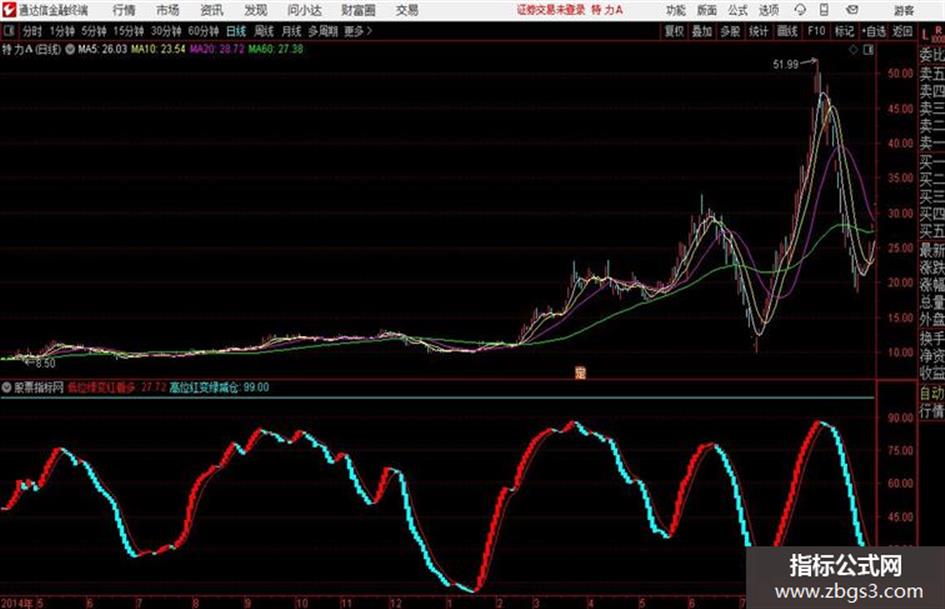
Task: Click the 50.00 price axis label
Action: tap(900, 74)
